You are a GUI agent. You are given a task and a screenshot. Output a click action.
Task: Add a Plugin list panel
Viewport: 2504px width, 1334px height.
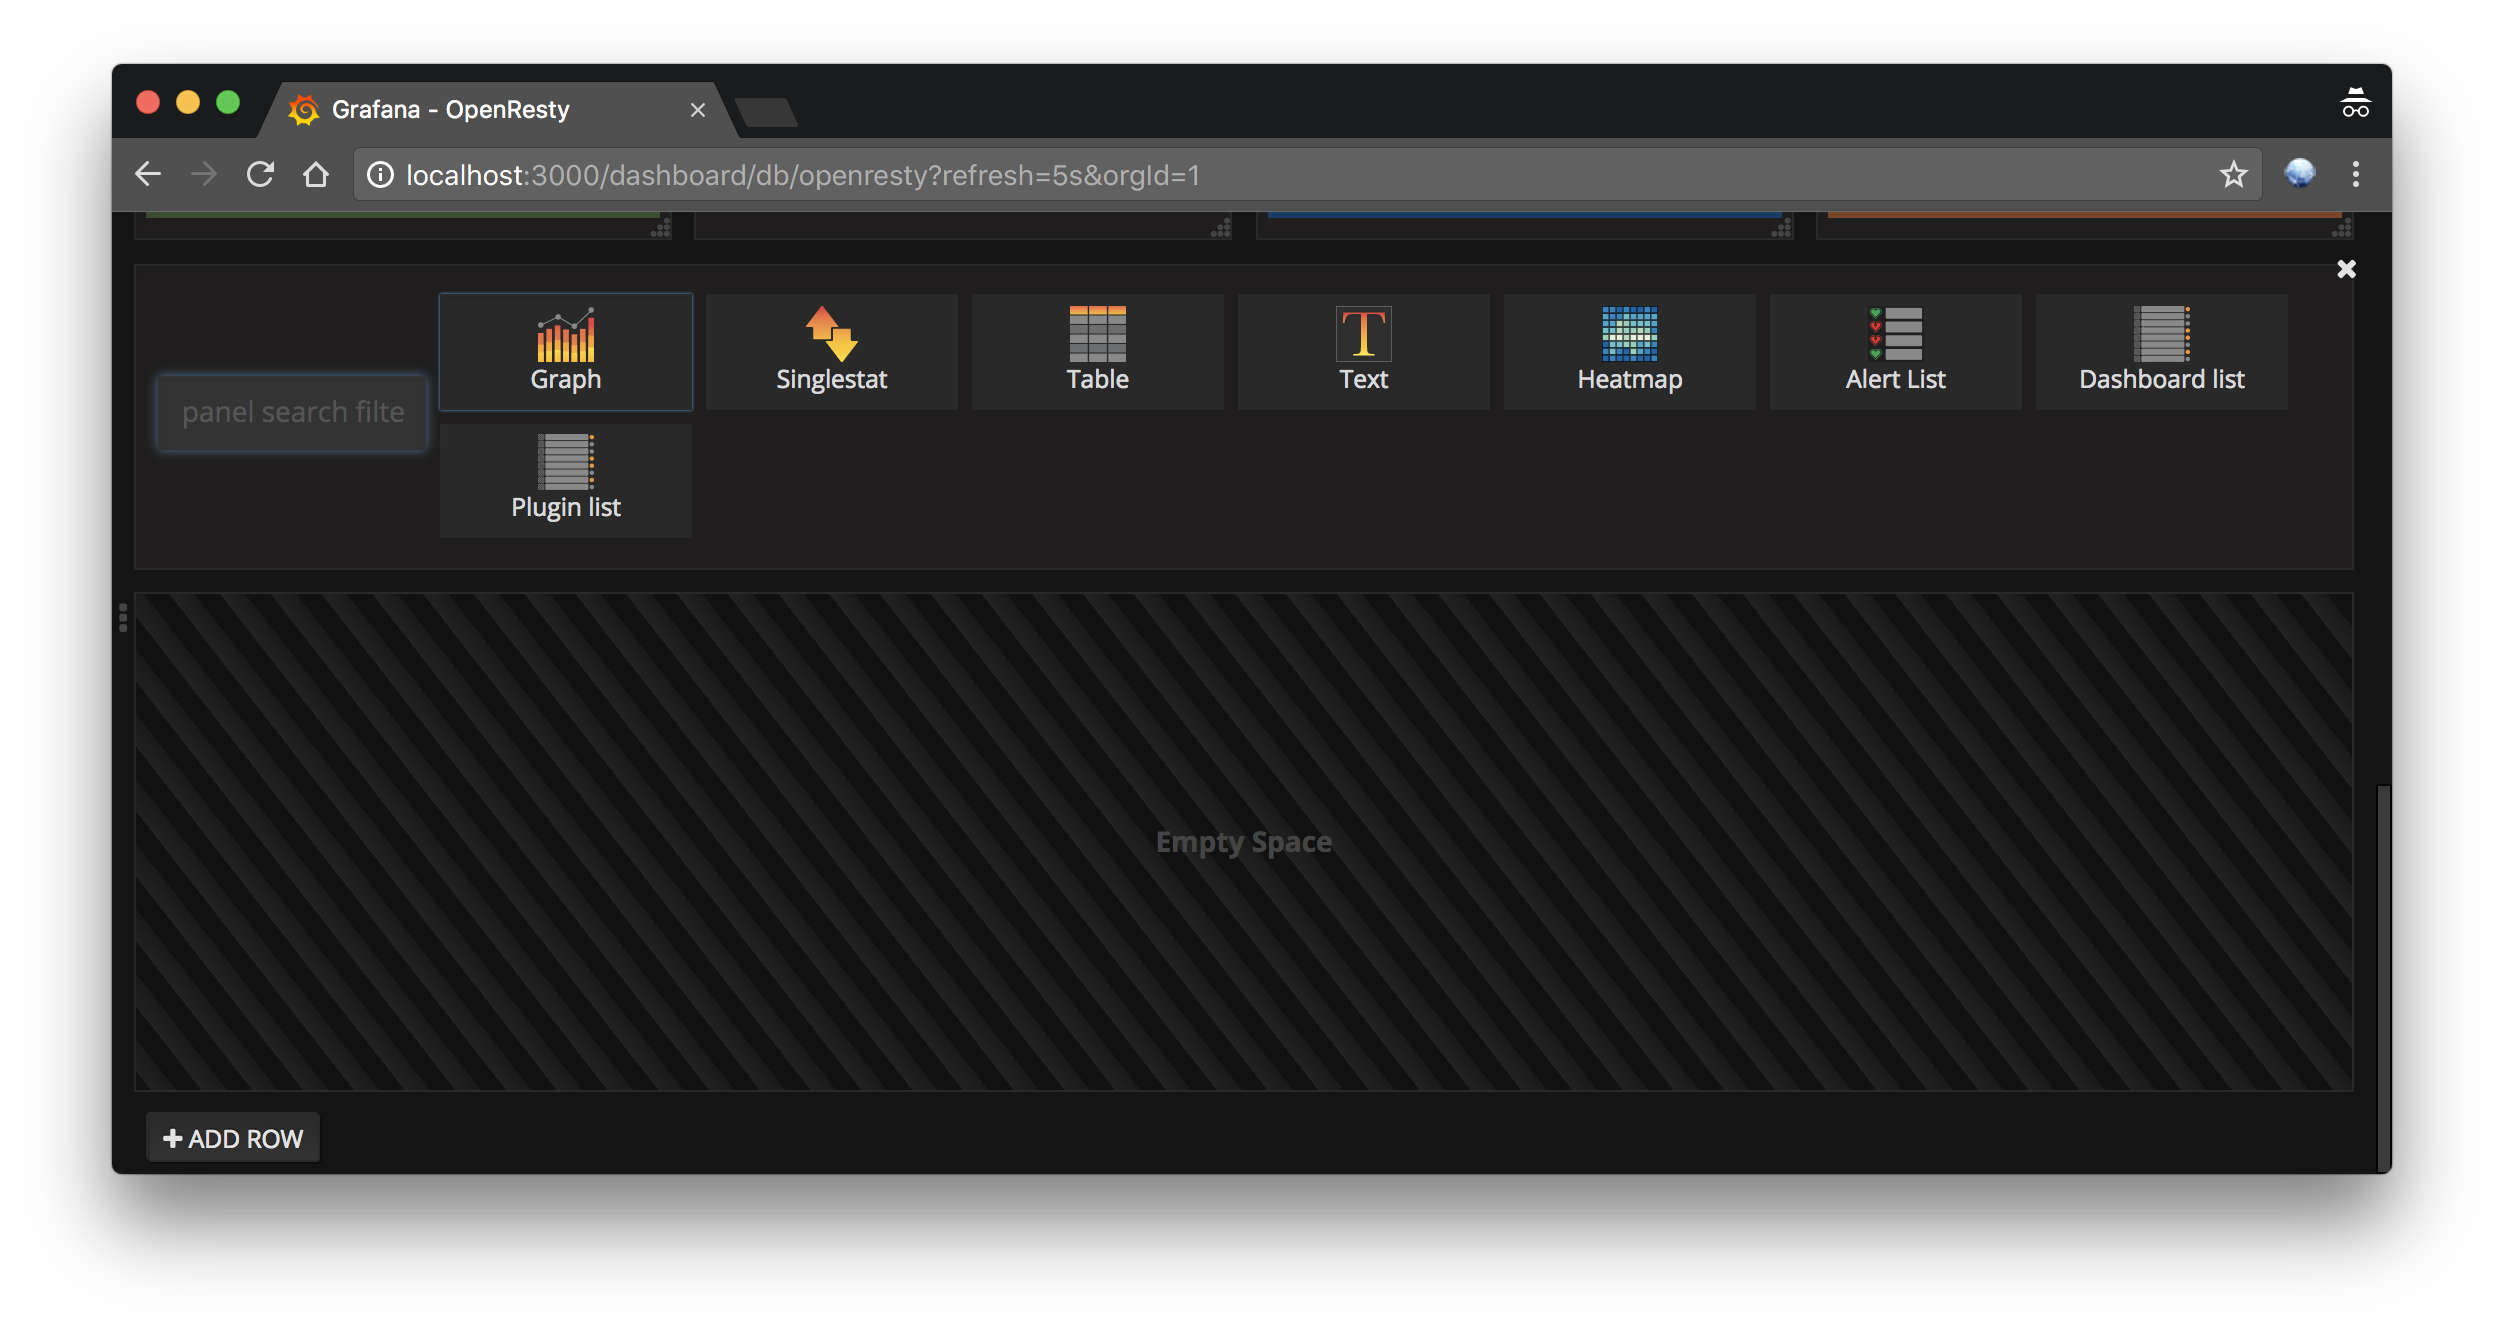[x=566, y=479]
